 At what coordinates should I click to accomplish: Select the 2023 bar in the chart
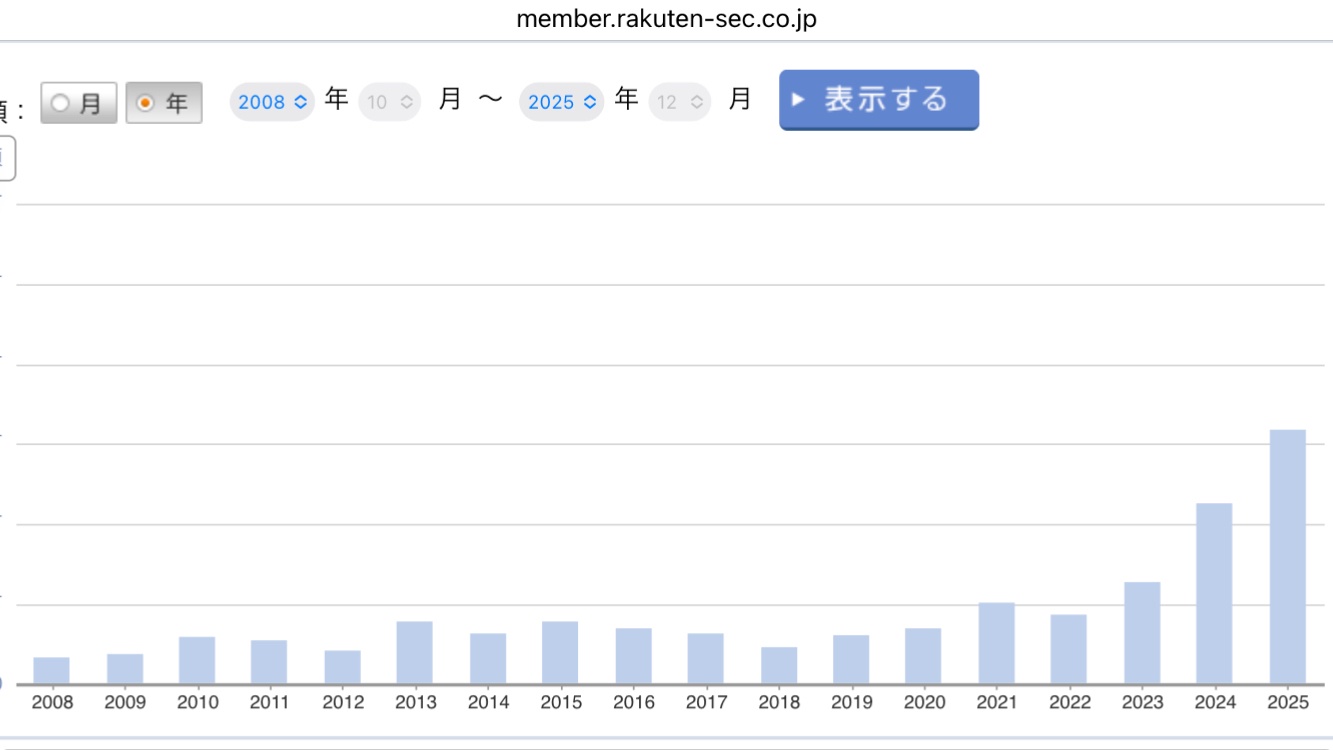[1142, 632]
